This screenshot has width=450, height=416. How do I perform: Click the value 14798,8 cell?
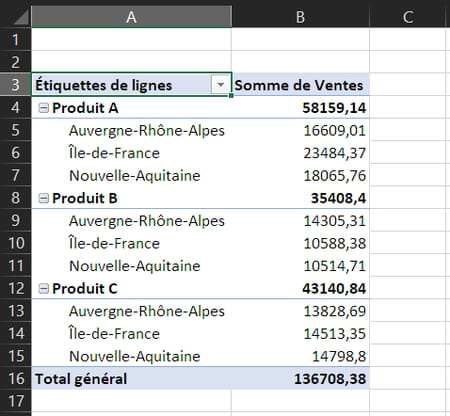coord(300,356)
